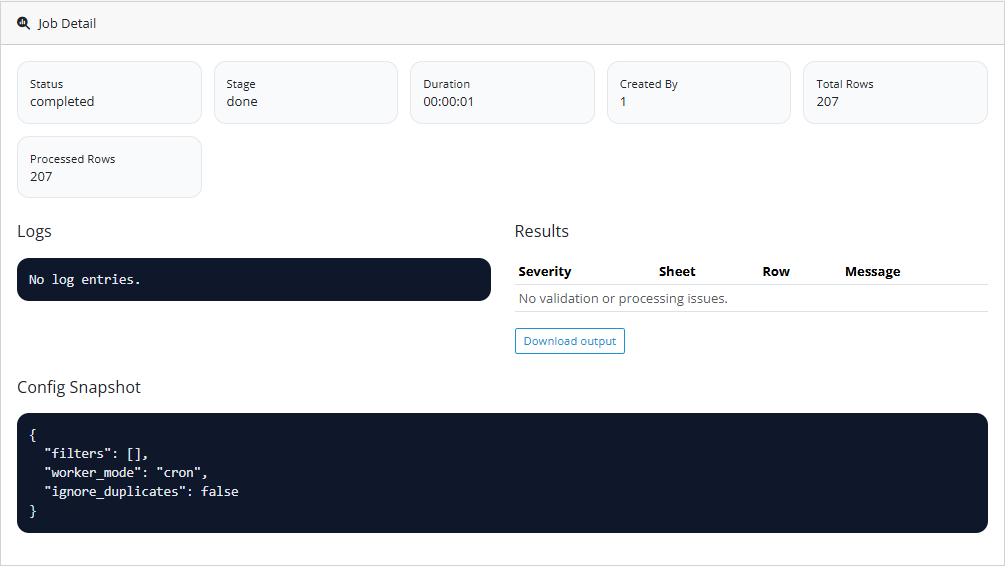Click the Processed Rows card
The image size is (1005, 566).
tap(109, 167)
